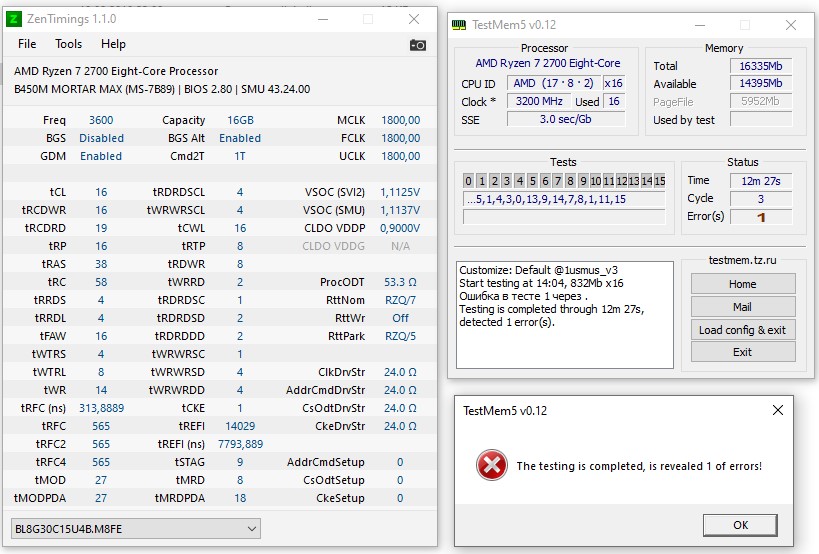Click the test sequence field ...5,1,4,3,0,13
The width and height of the screenshot is (819, 554).
[x=564, y=199]
